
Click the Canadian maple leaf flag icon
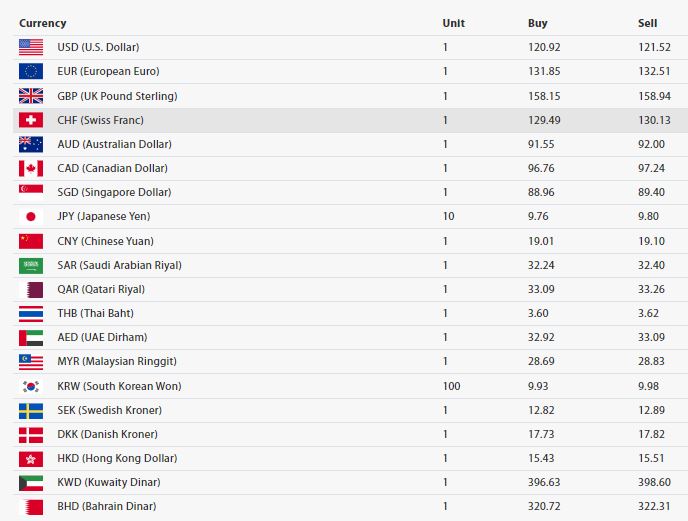(x=31, y=168)
